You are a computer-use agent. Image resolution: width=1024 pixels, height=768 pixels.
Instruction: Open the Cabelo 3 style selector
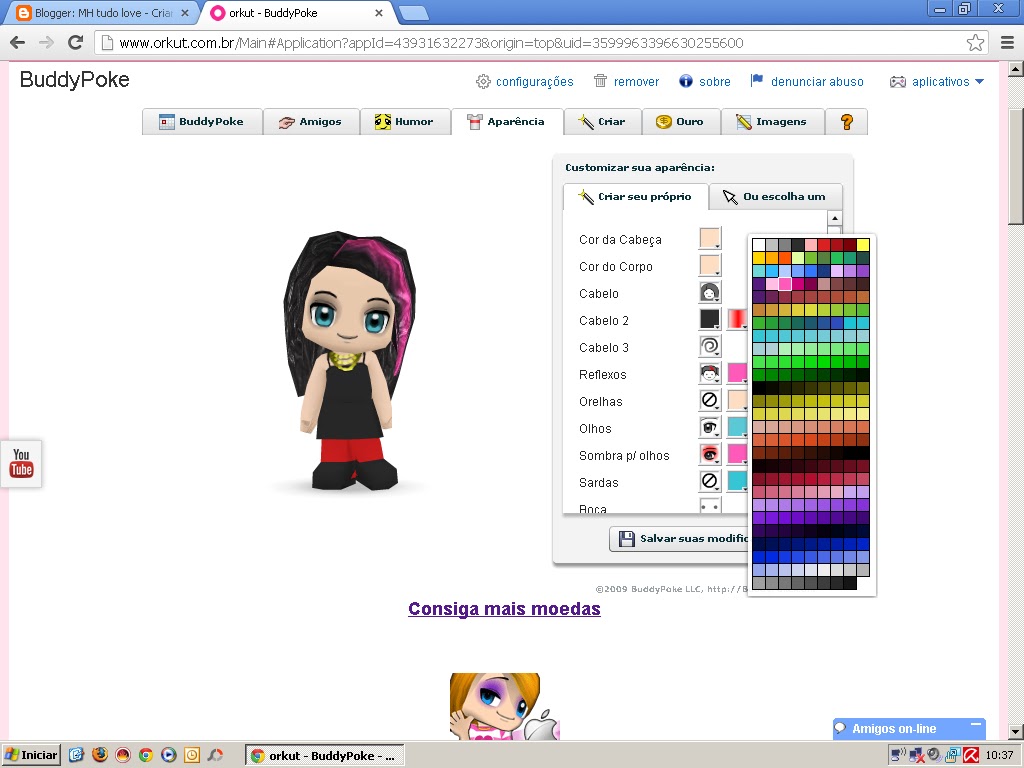pyautogui.click(x=710, y=345)
